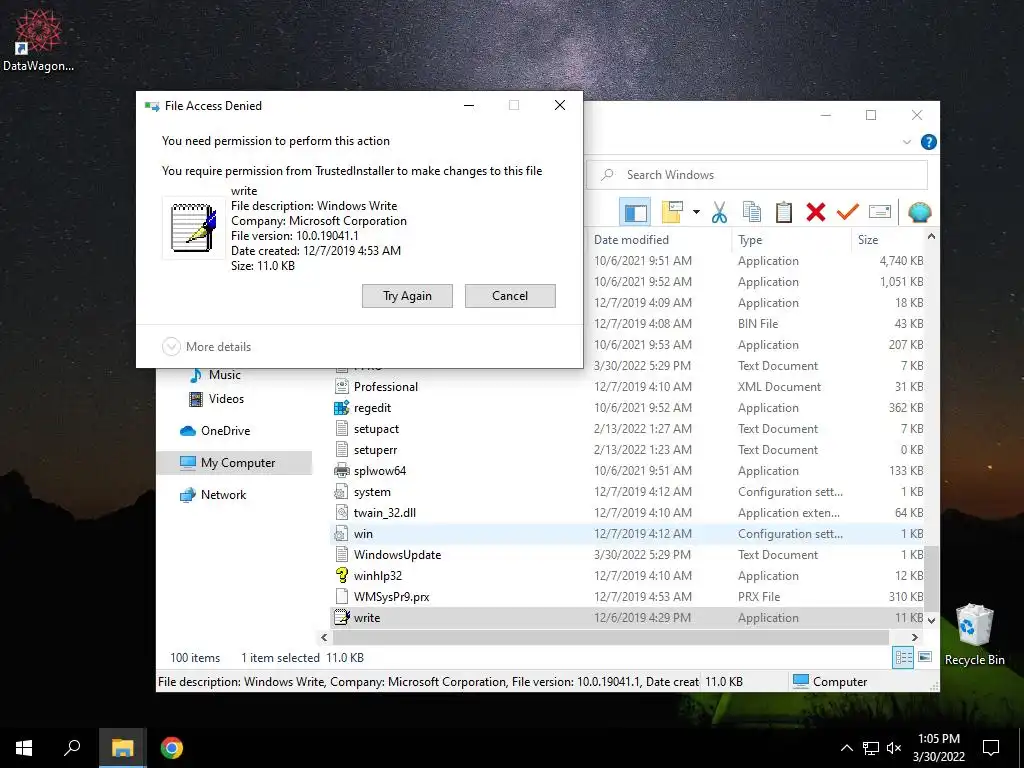Select OneDrive in the navigation pane

coord(225,431)
